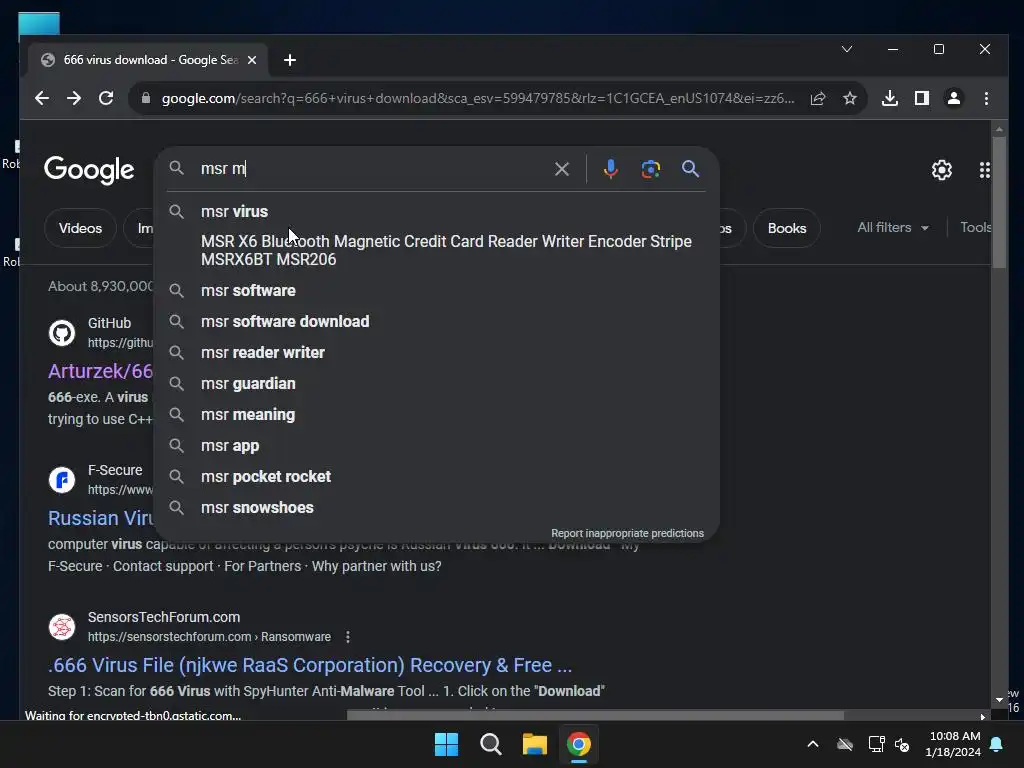Select suggestion 'msr virus'
The height and width of the screenshot is (768, 1024).
pyautogui.click(x=436, y=212)
